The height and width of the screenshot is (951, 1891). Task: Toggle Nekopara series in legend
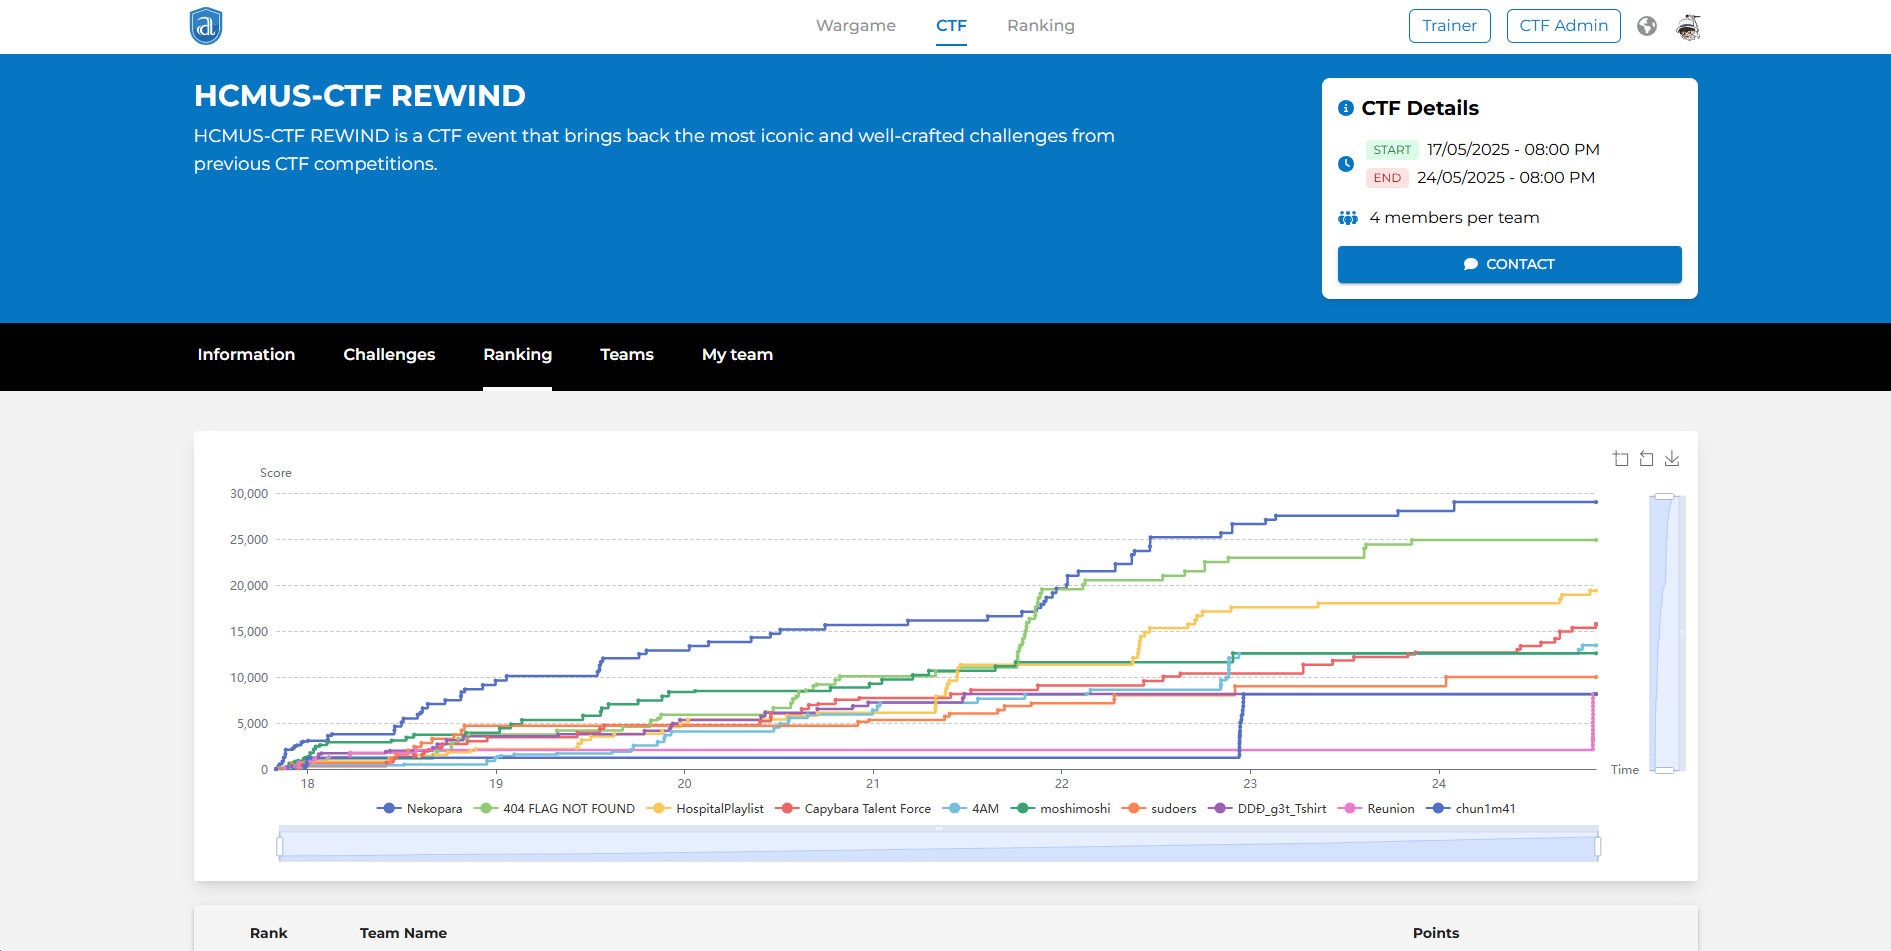click(x=420, y=809)
